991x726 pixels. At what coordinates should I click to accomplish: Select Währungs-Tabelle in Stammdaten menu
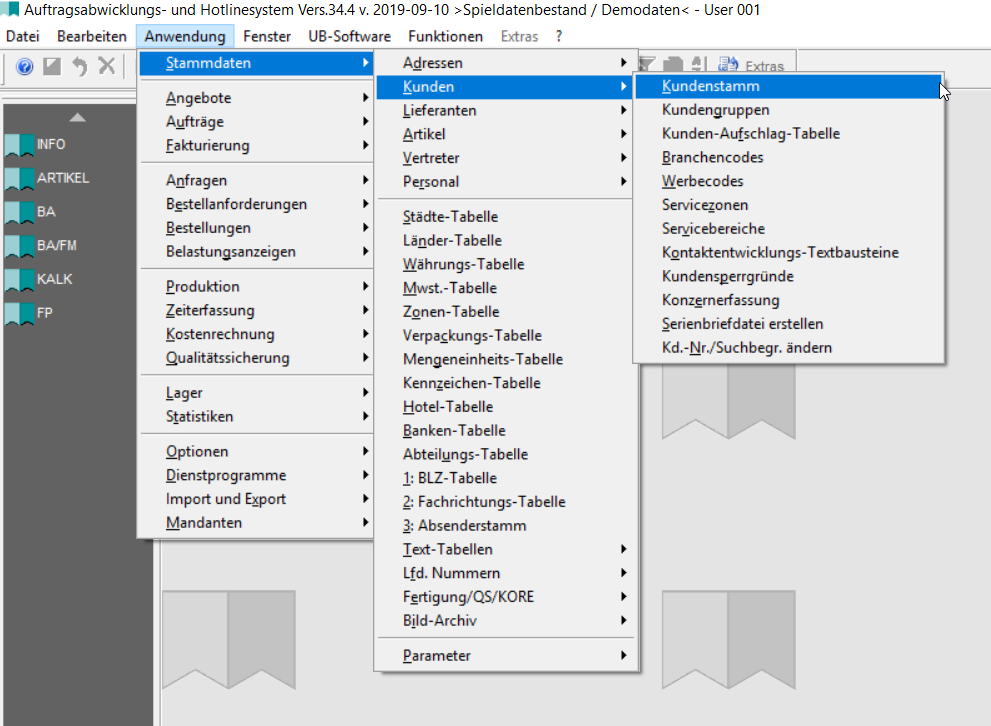[463, 264]
